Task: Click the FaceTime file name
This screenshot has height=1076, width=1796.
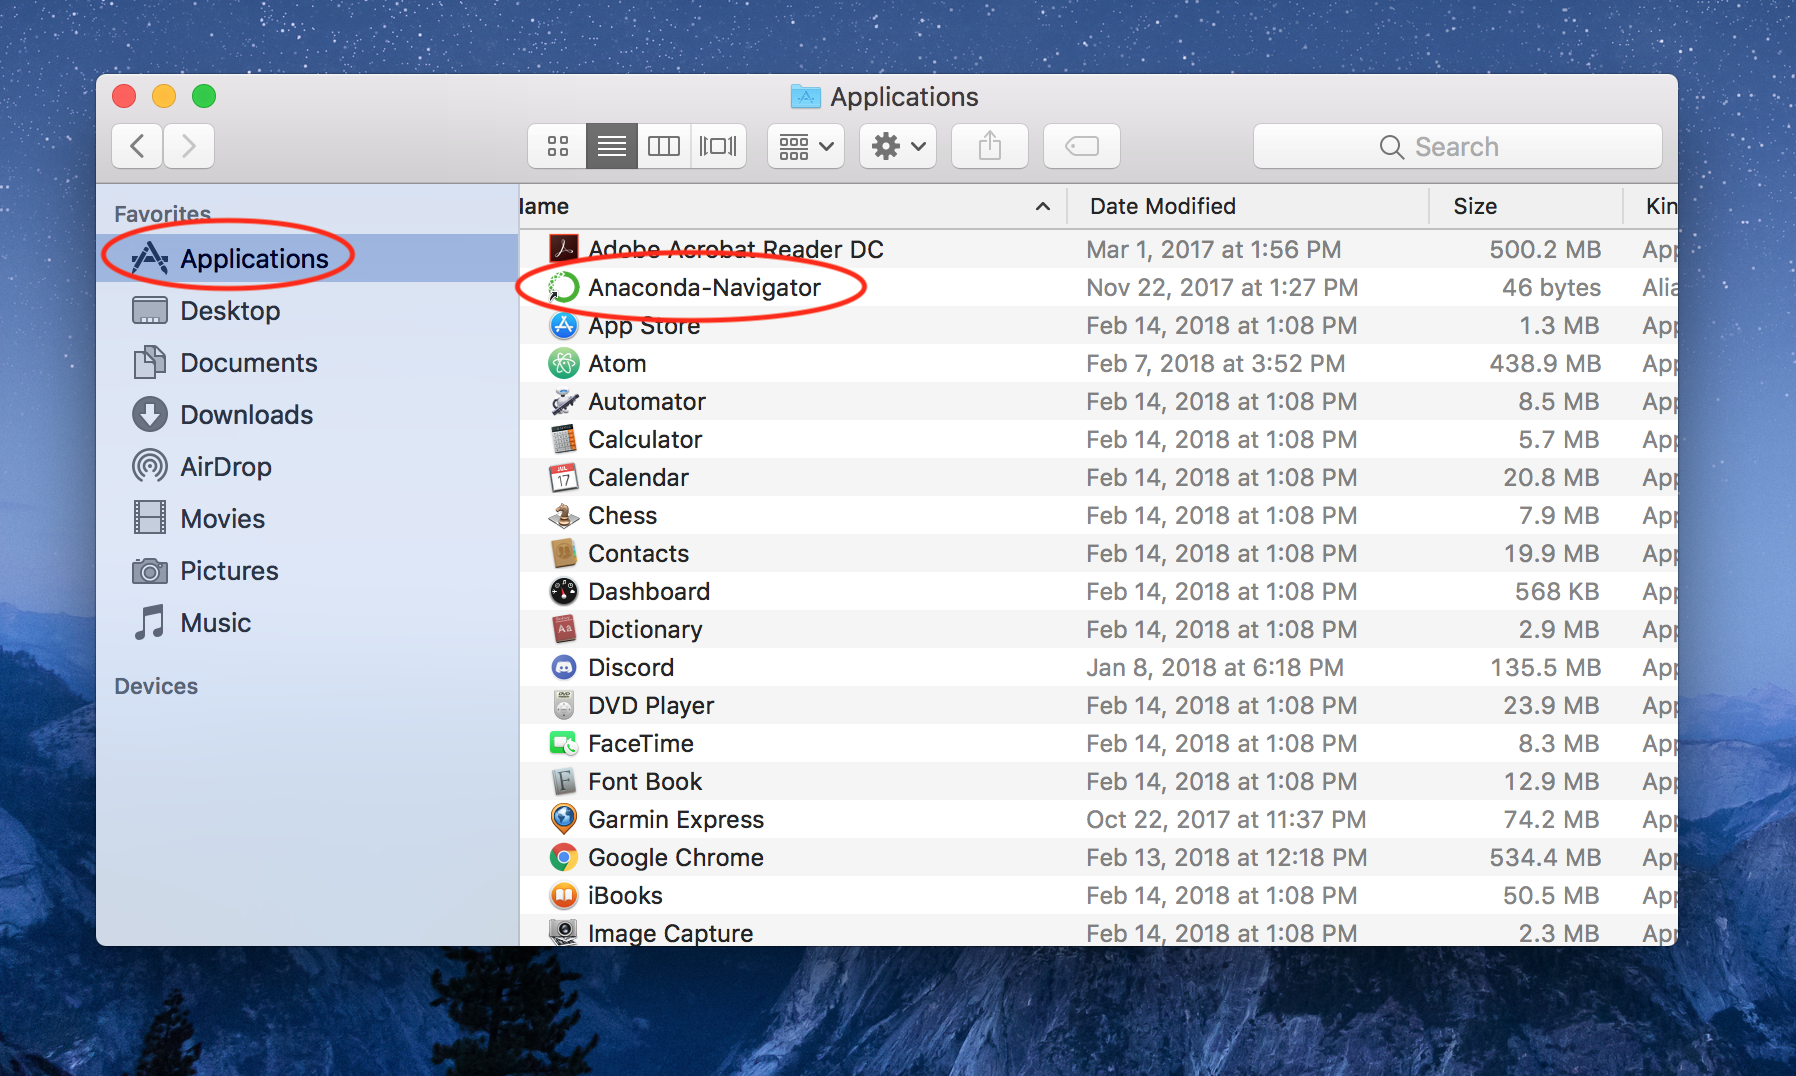Action: [x=641, y=744]
